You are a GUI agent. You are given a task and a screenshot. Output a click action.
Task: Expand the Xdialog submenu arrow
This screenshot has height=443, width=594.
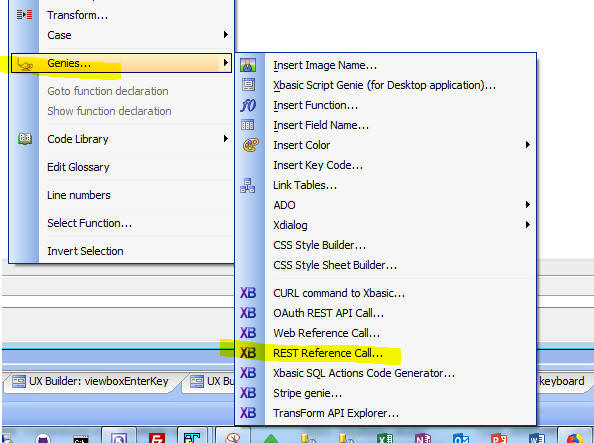527,225
